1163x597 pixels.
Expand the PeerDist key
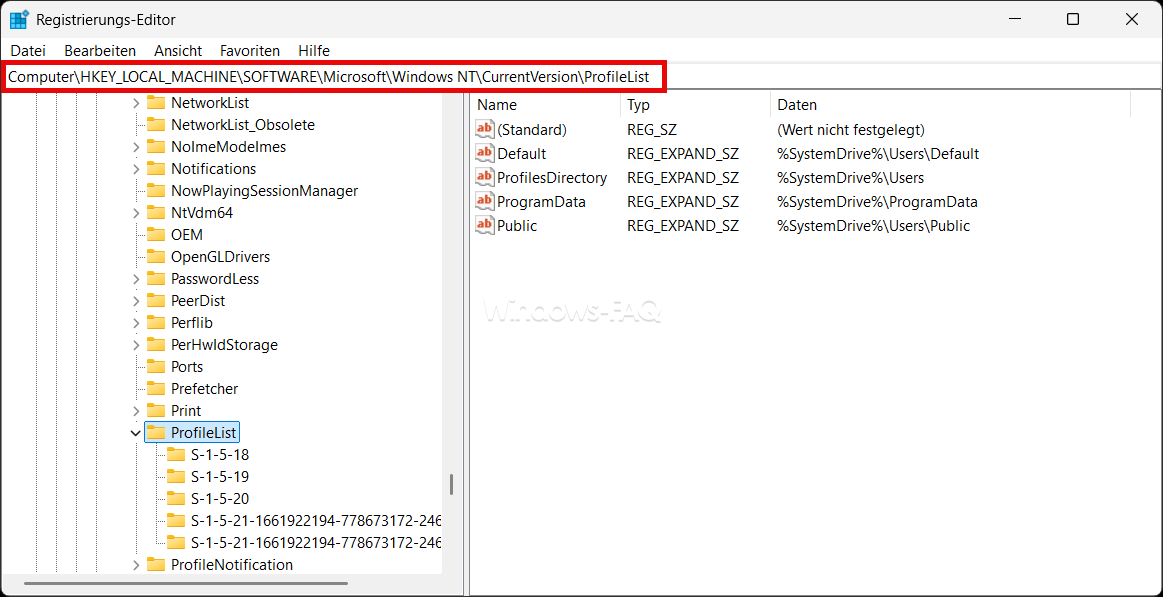136,301
